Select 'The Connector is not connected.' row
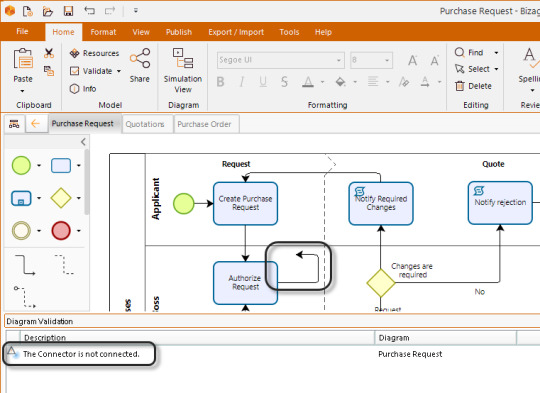The height and width of the screenshot is (393, 540). click(272, 354)
